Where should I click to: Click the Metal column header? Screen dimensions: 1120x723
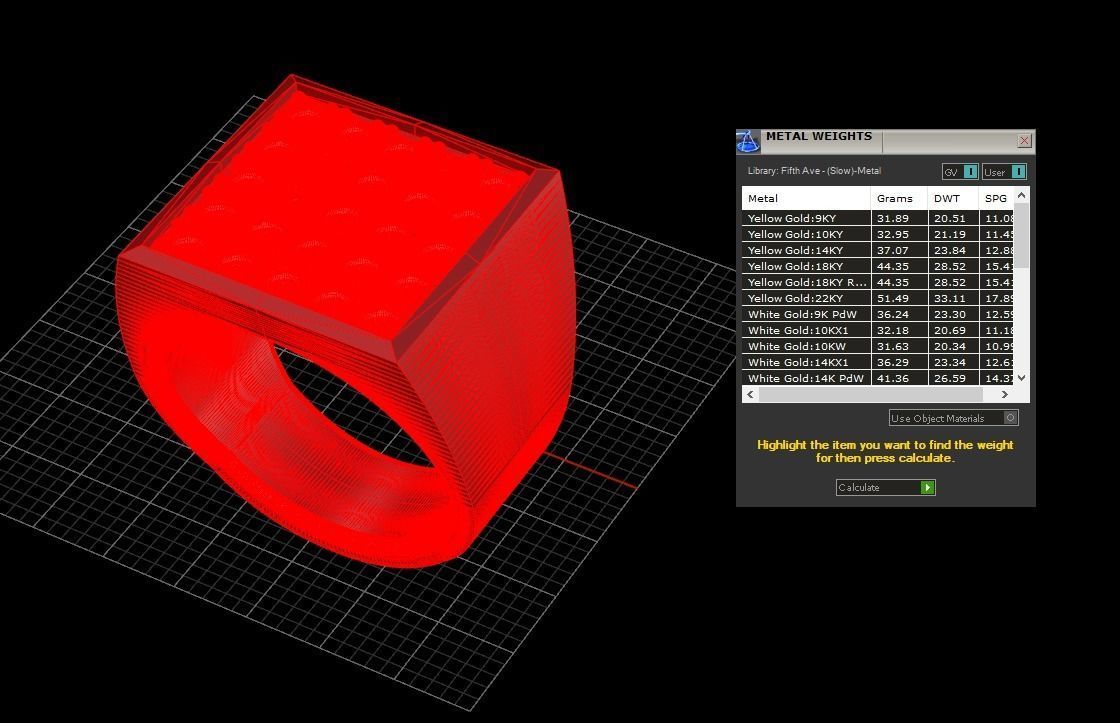pyautogui.click(x=806, y=198)
